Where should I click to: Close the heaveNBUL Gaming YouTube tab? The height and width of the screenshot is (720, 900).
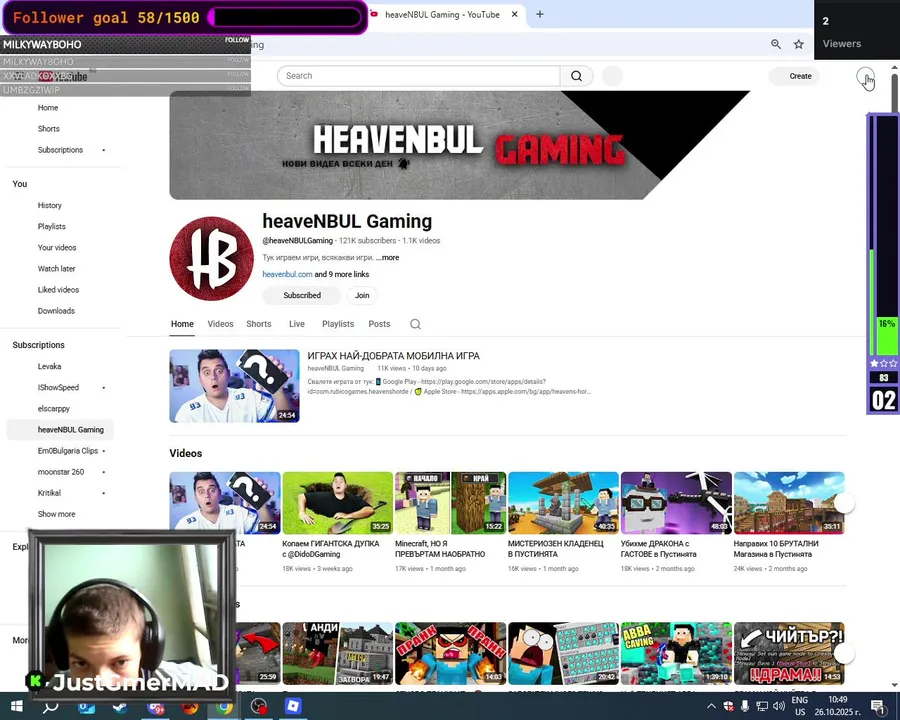pos(515,14)
